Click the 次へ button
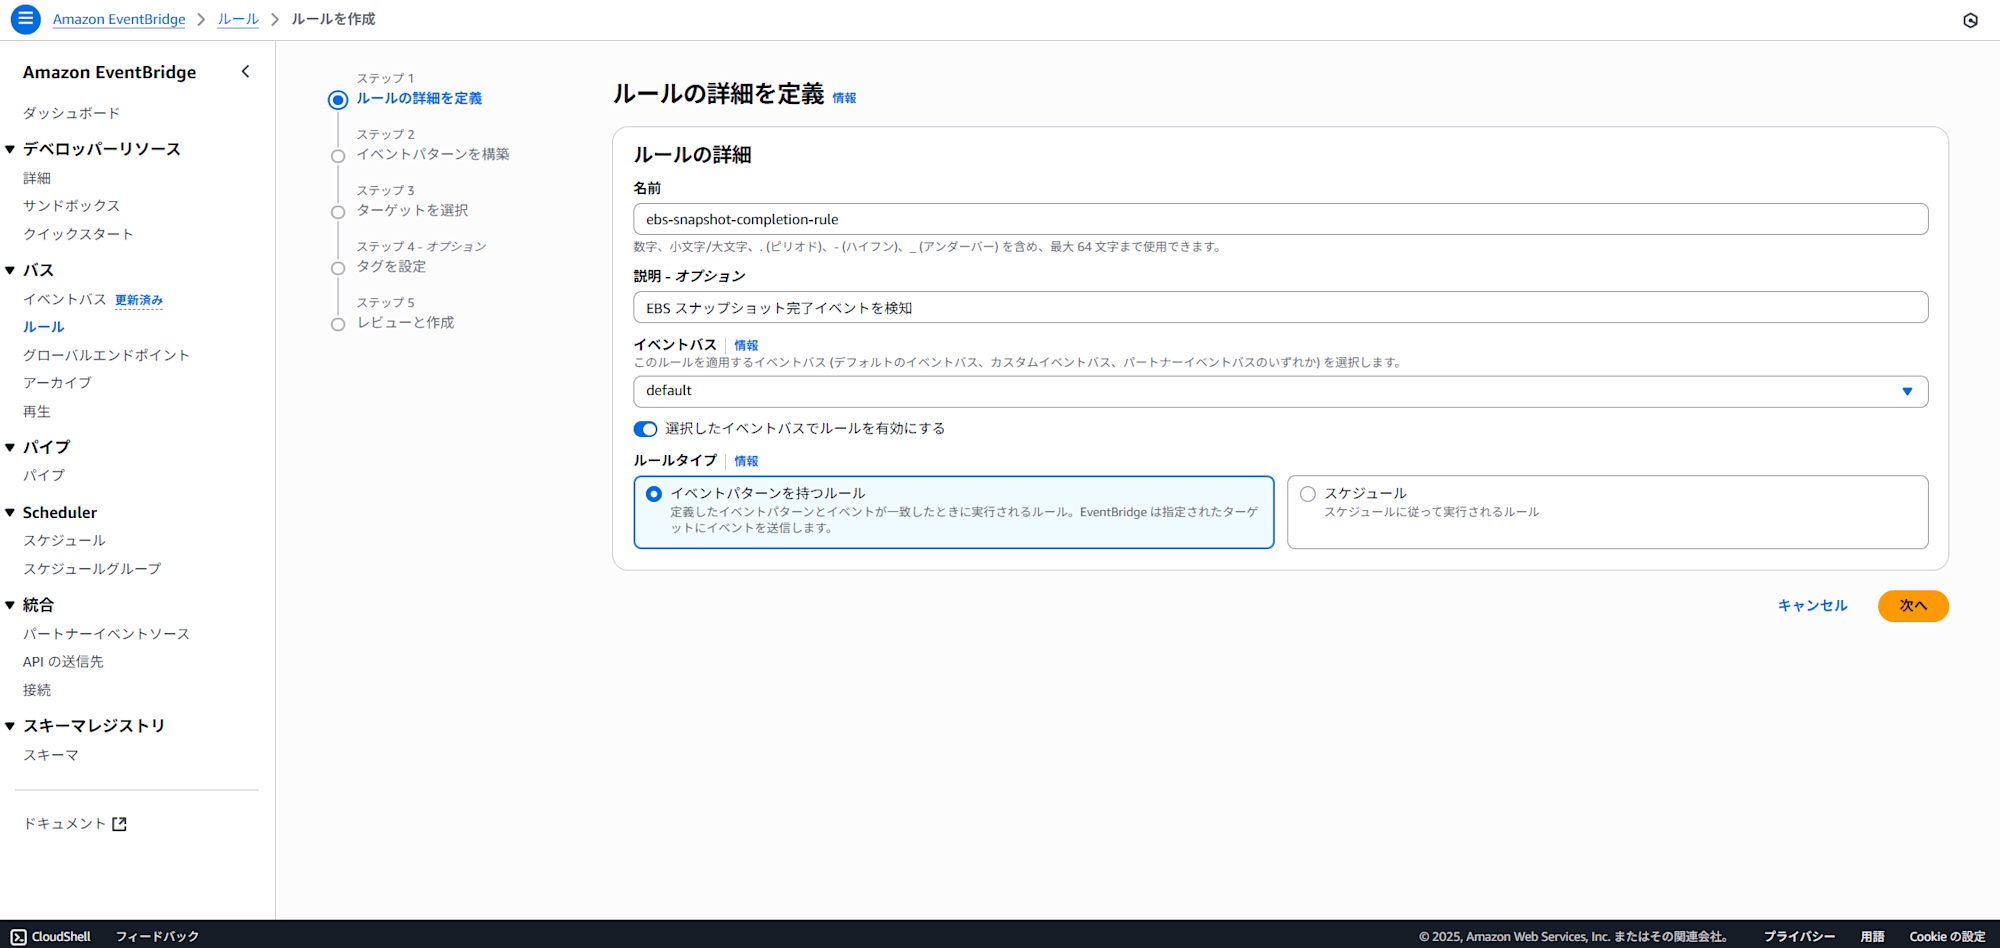2000x948 pixels. (1913, 606)
